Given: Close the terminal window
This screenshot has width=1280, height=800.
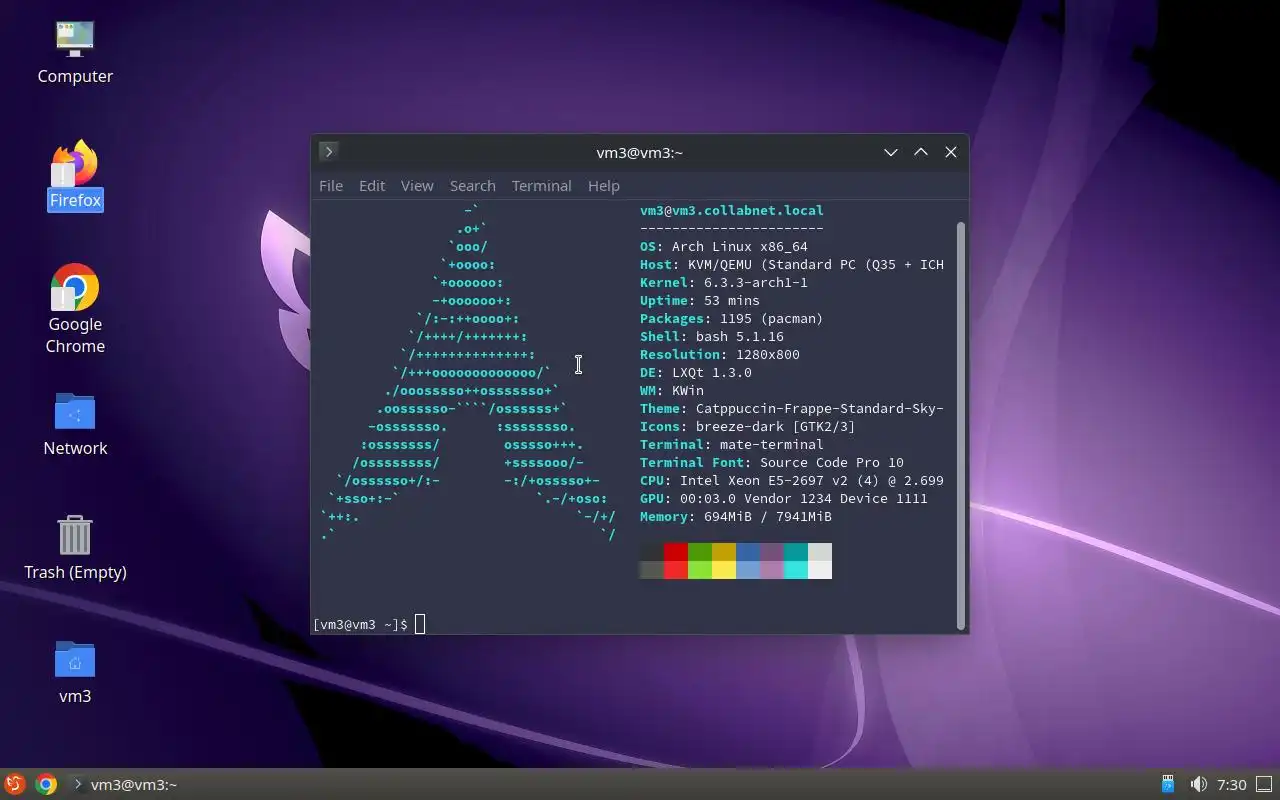Looking at the screenshot, I should (951, 152).
